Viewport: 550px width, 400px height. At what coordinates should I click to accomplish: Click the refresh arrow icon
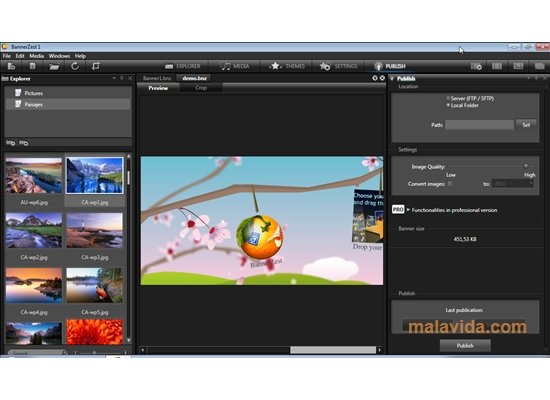coord(75,66)
